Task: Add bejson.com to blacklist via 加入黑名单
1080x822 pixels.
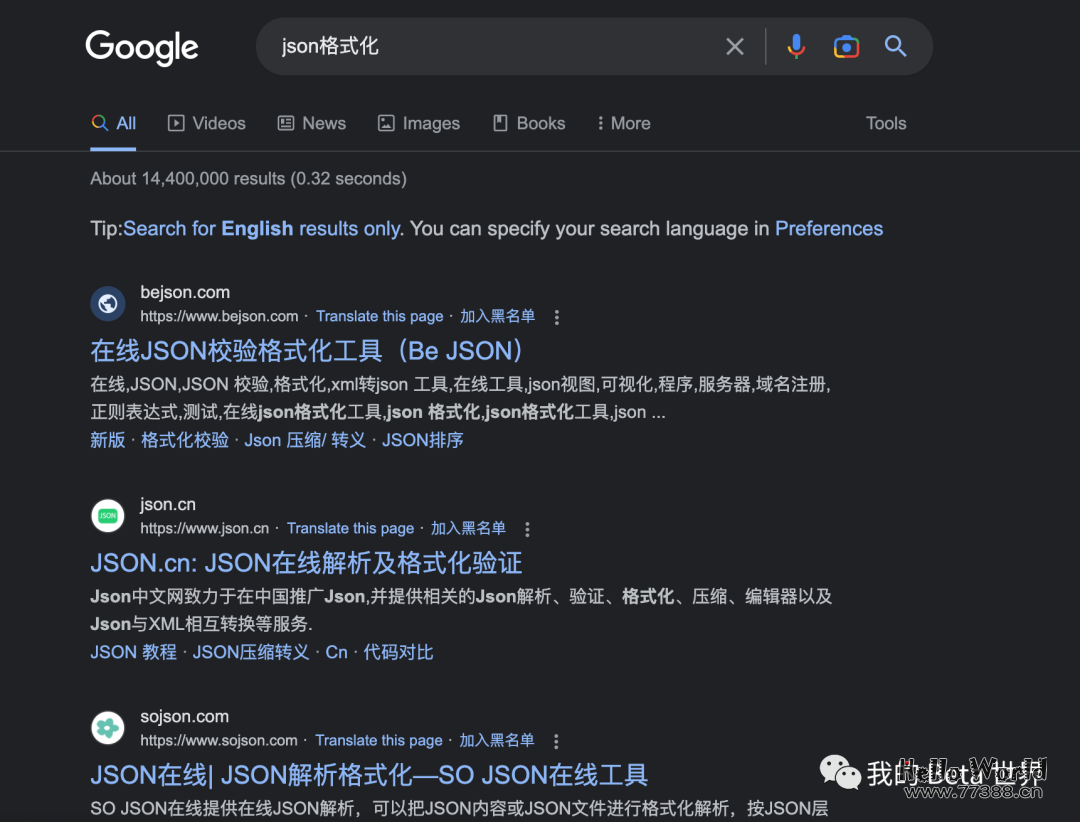Action: pos(497,316)
